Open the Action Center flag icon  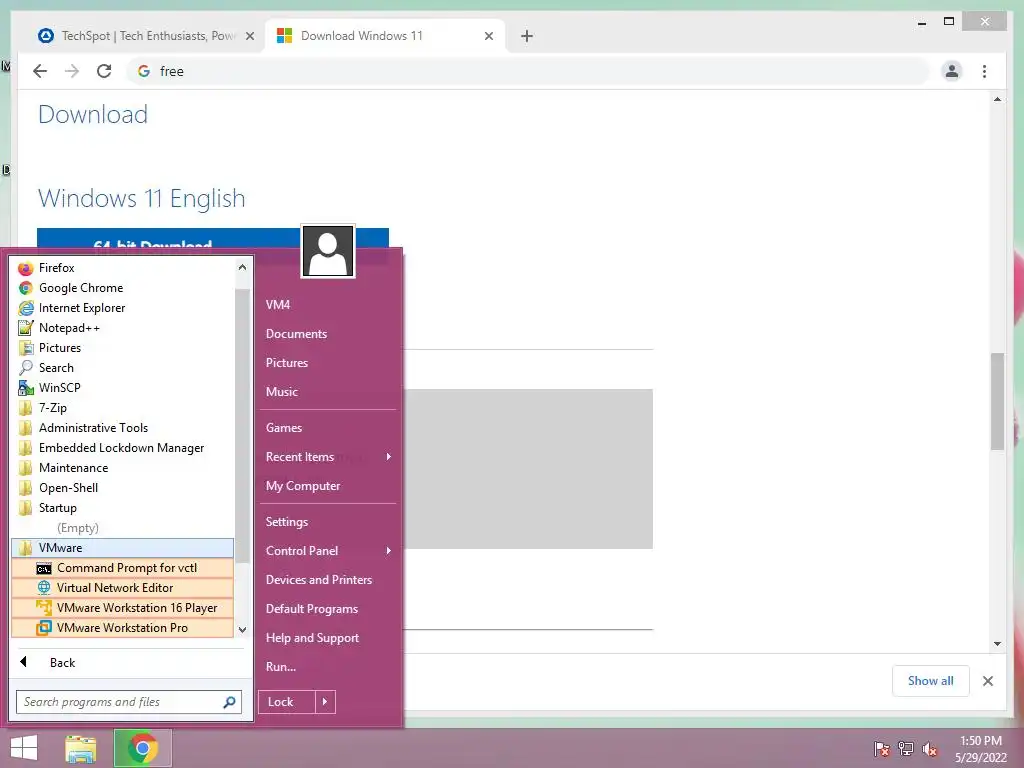882,749
